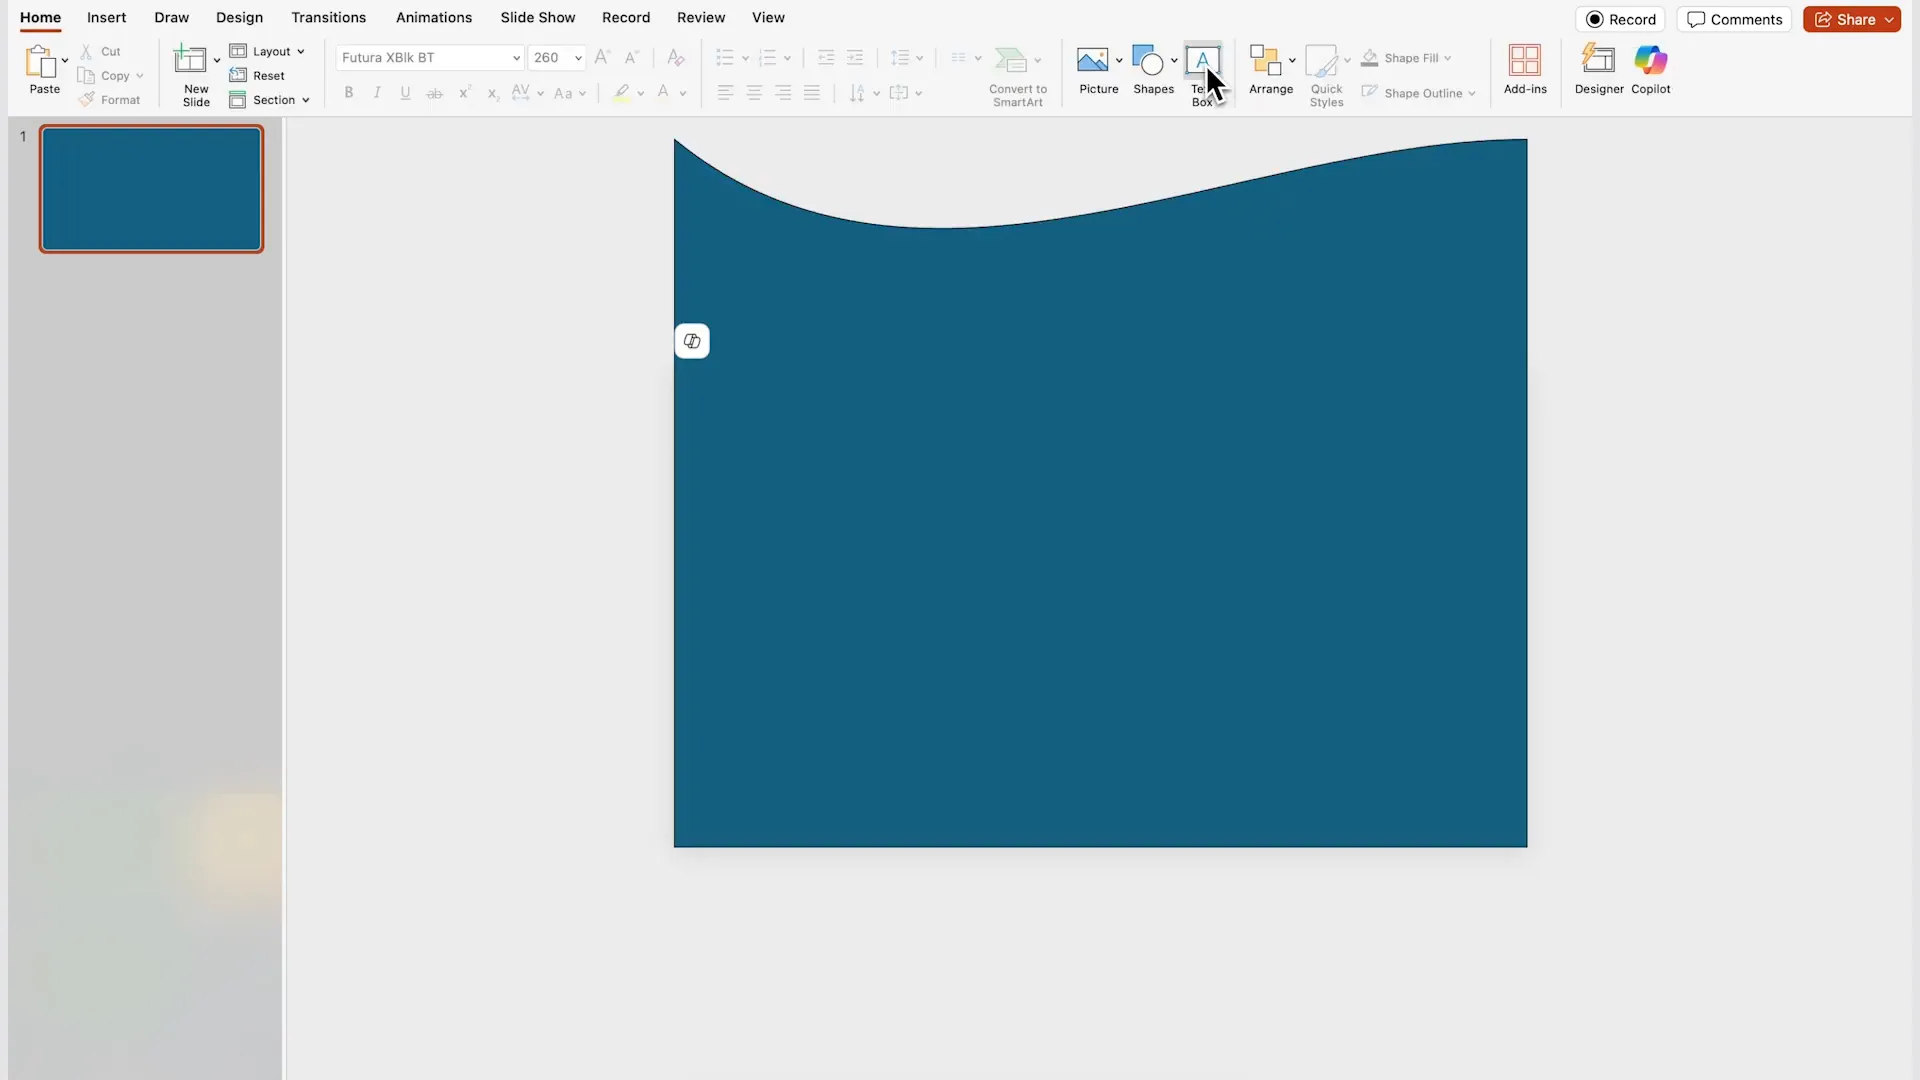Select slide 1 thumbnail
Screen dimensions: 1920x1080
click(x=151, y=189)
